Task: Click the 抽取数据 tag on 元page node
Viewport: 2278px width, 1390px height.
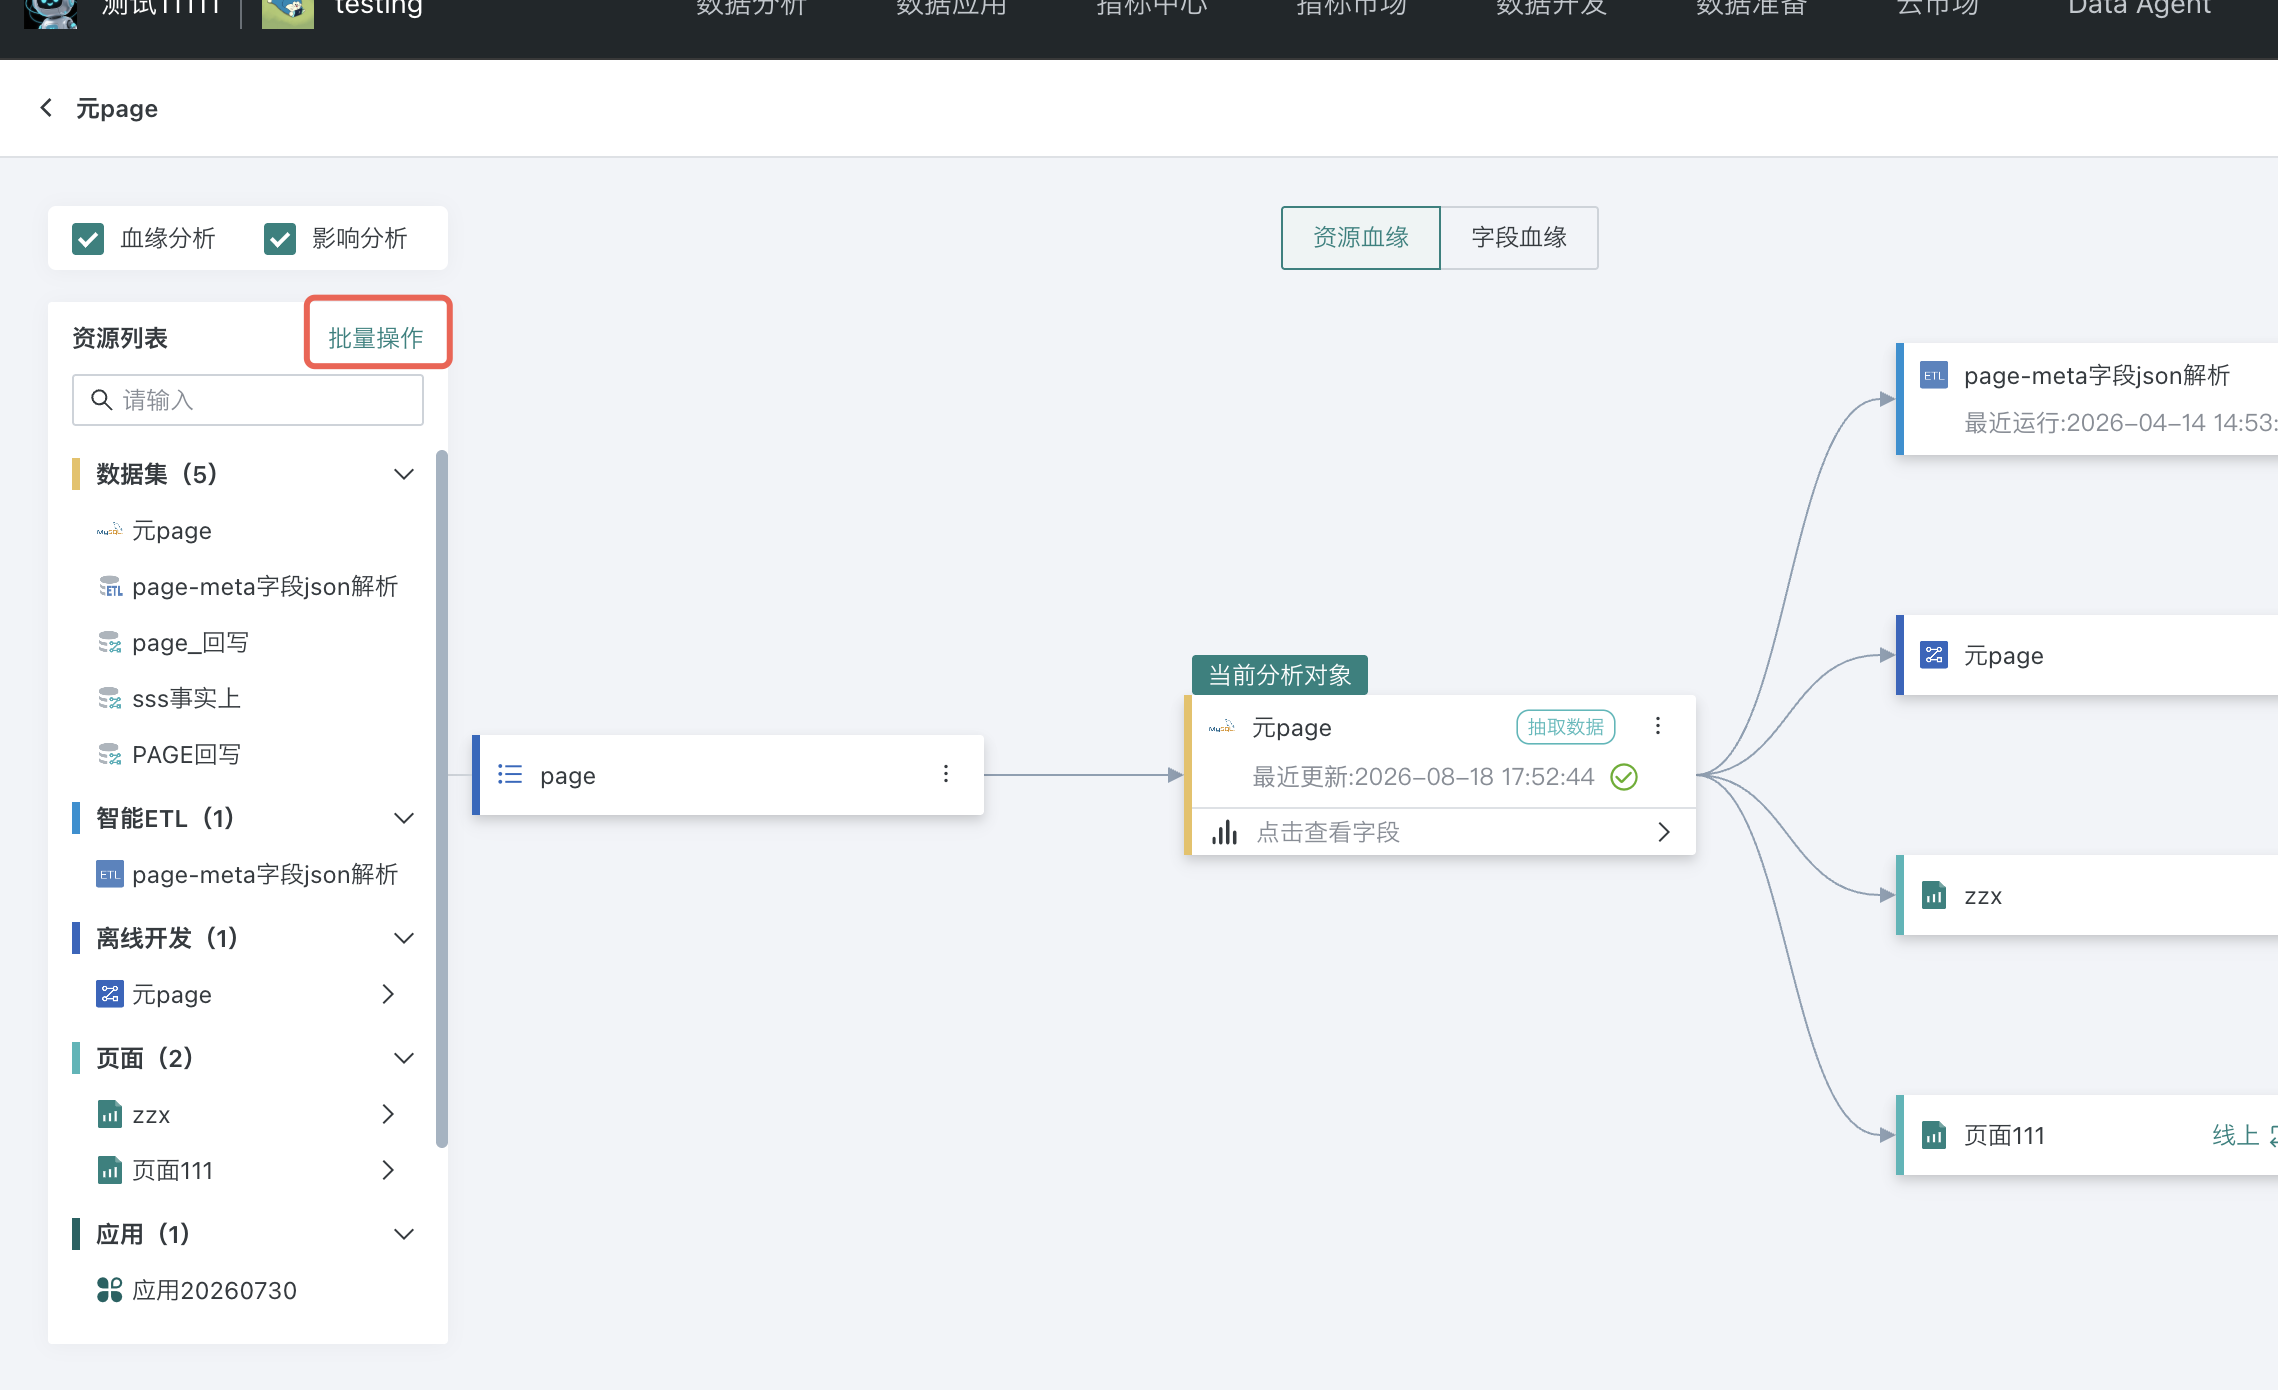Action: pos(1566,727)
